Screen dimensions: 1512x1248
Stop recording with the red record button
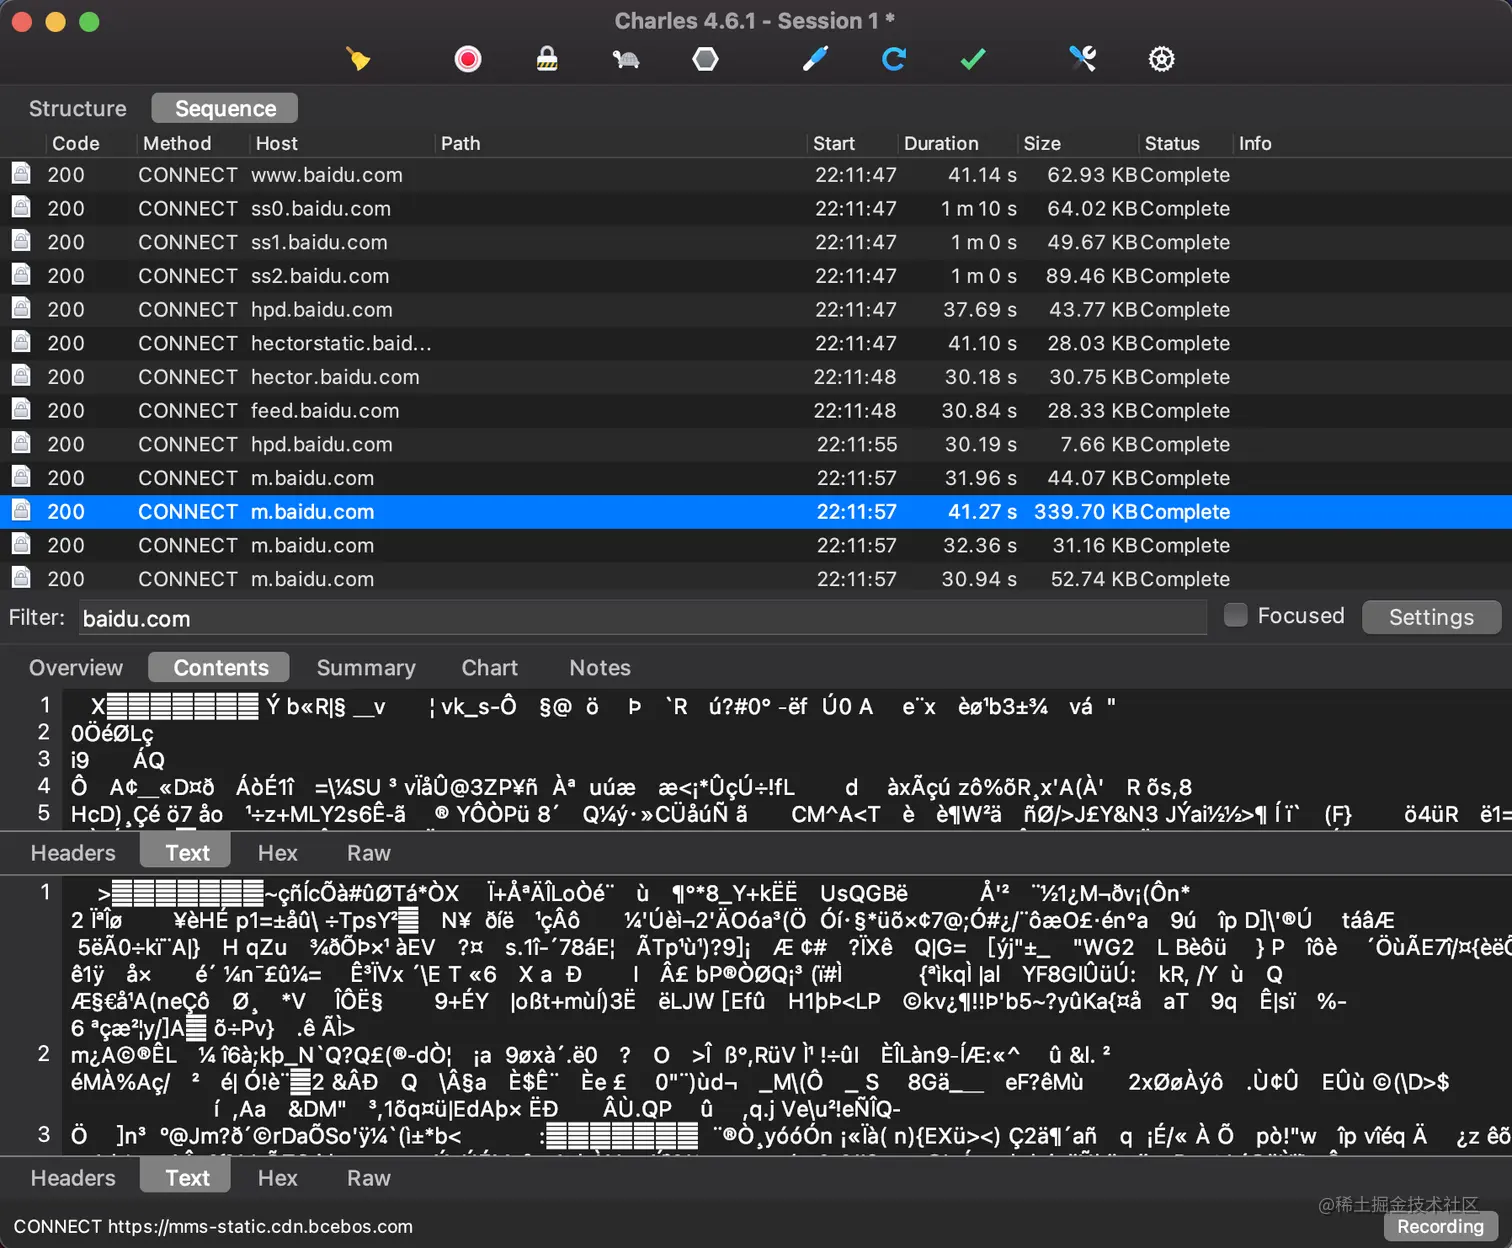467,59
